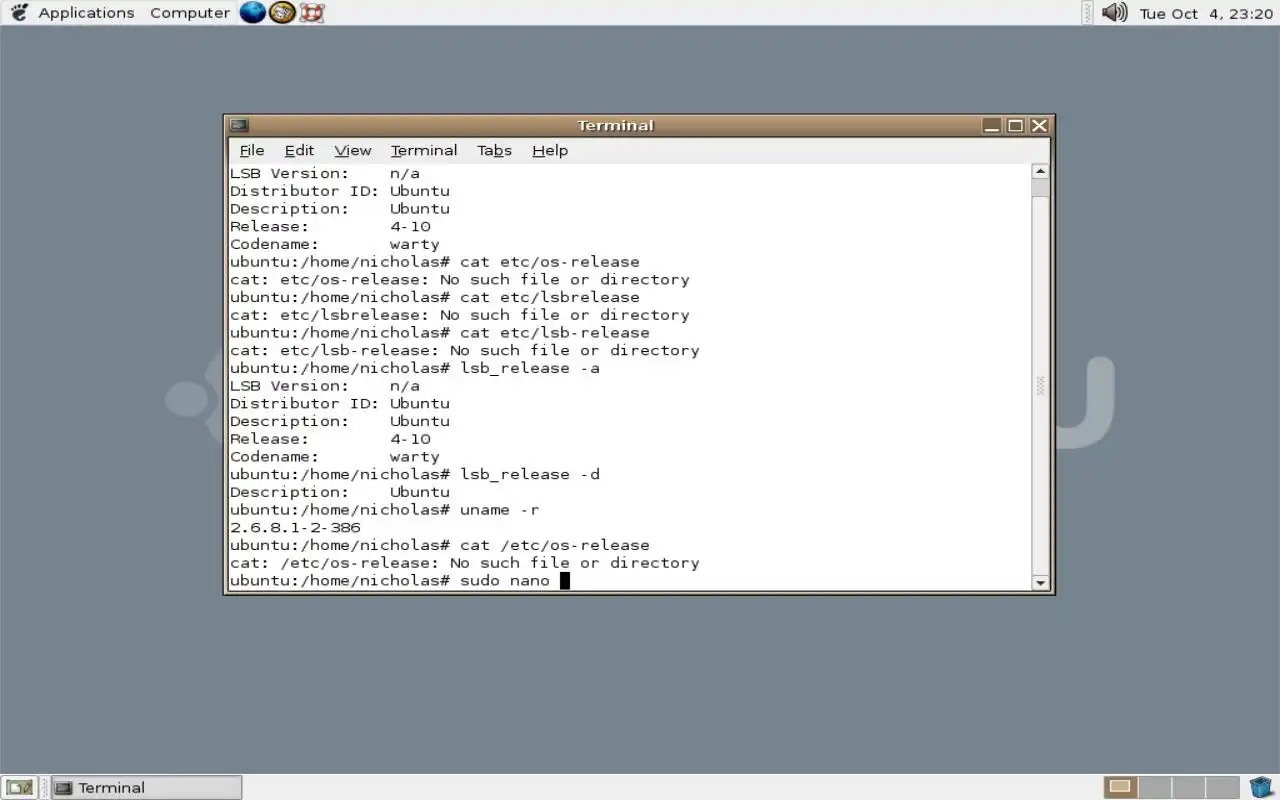Close the Terminal window
This screenshot has width=1280, height=800.
point(1039,125)
